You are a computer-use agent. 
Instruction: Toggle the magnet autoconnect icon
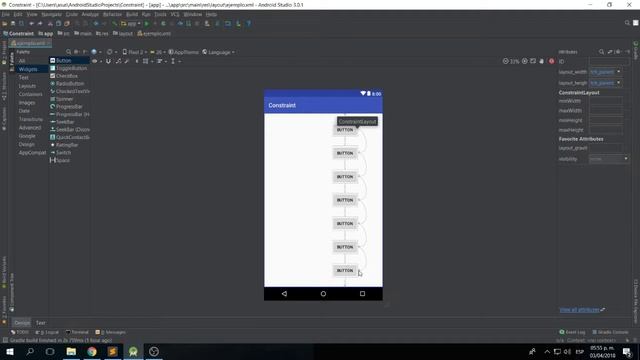pos(108,61)
